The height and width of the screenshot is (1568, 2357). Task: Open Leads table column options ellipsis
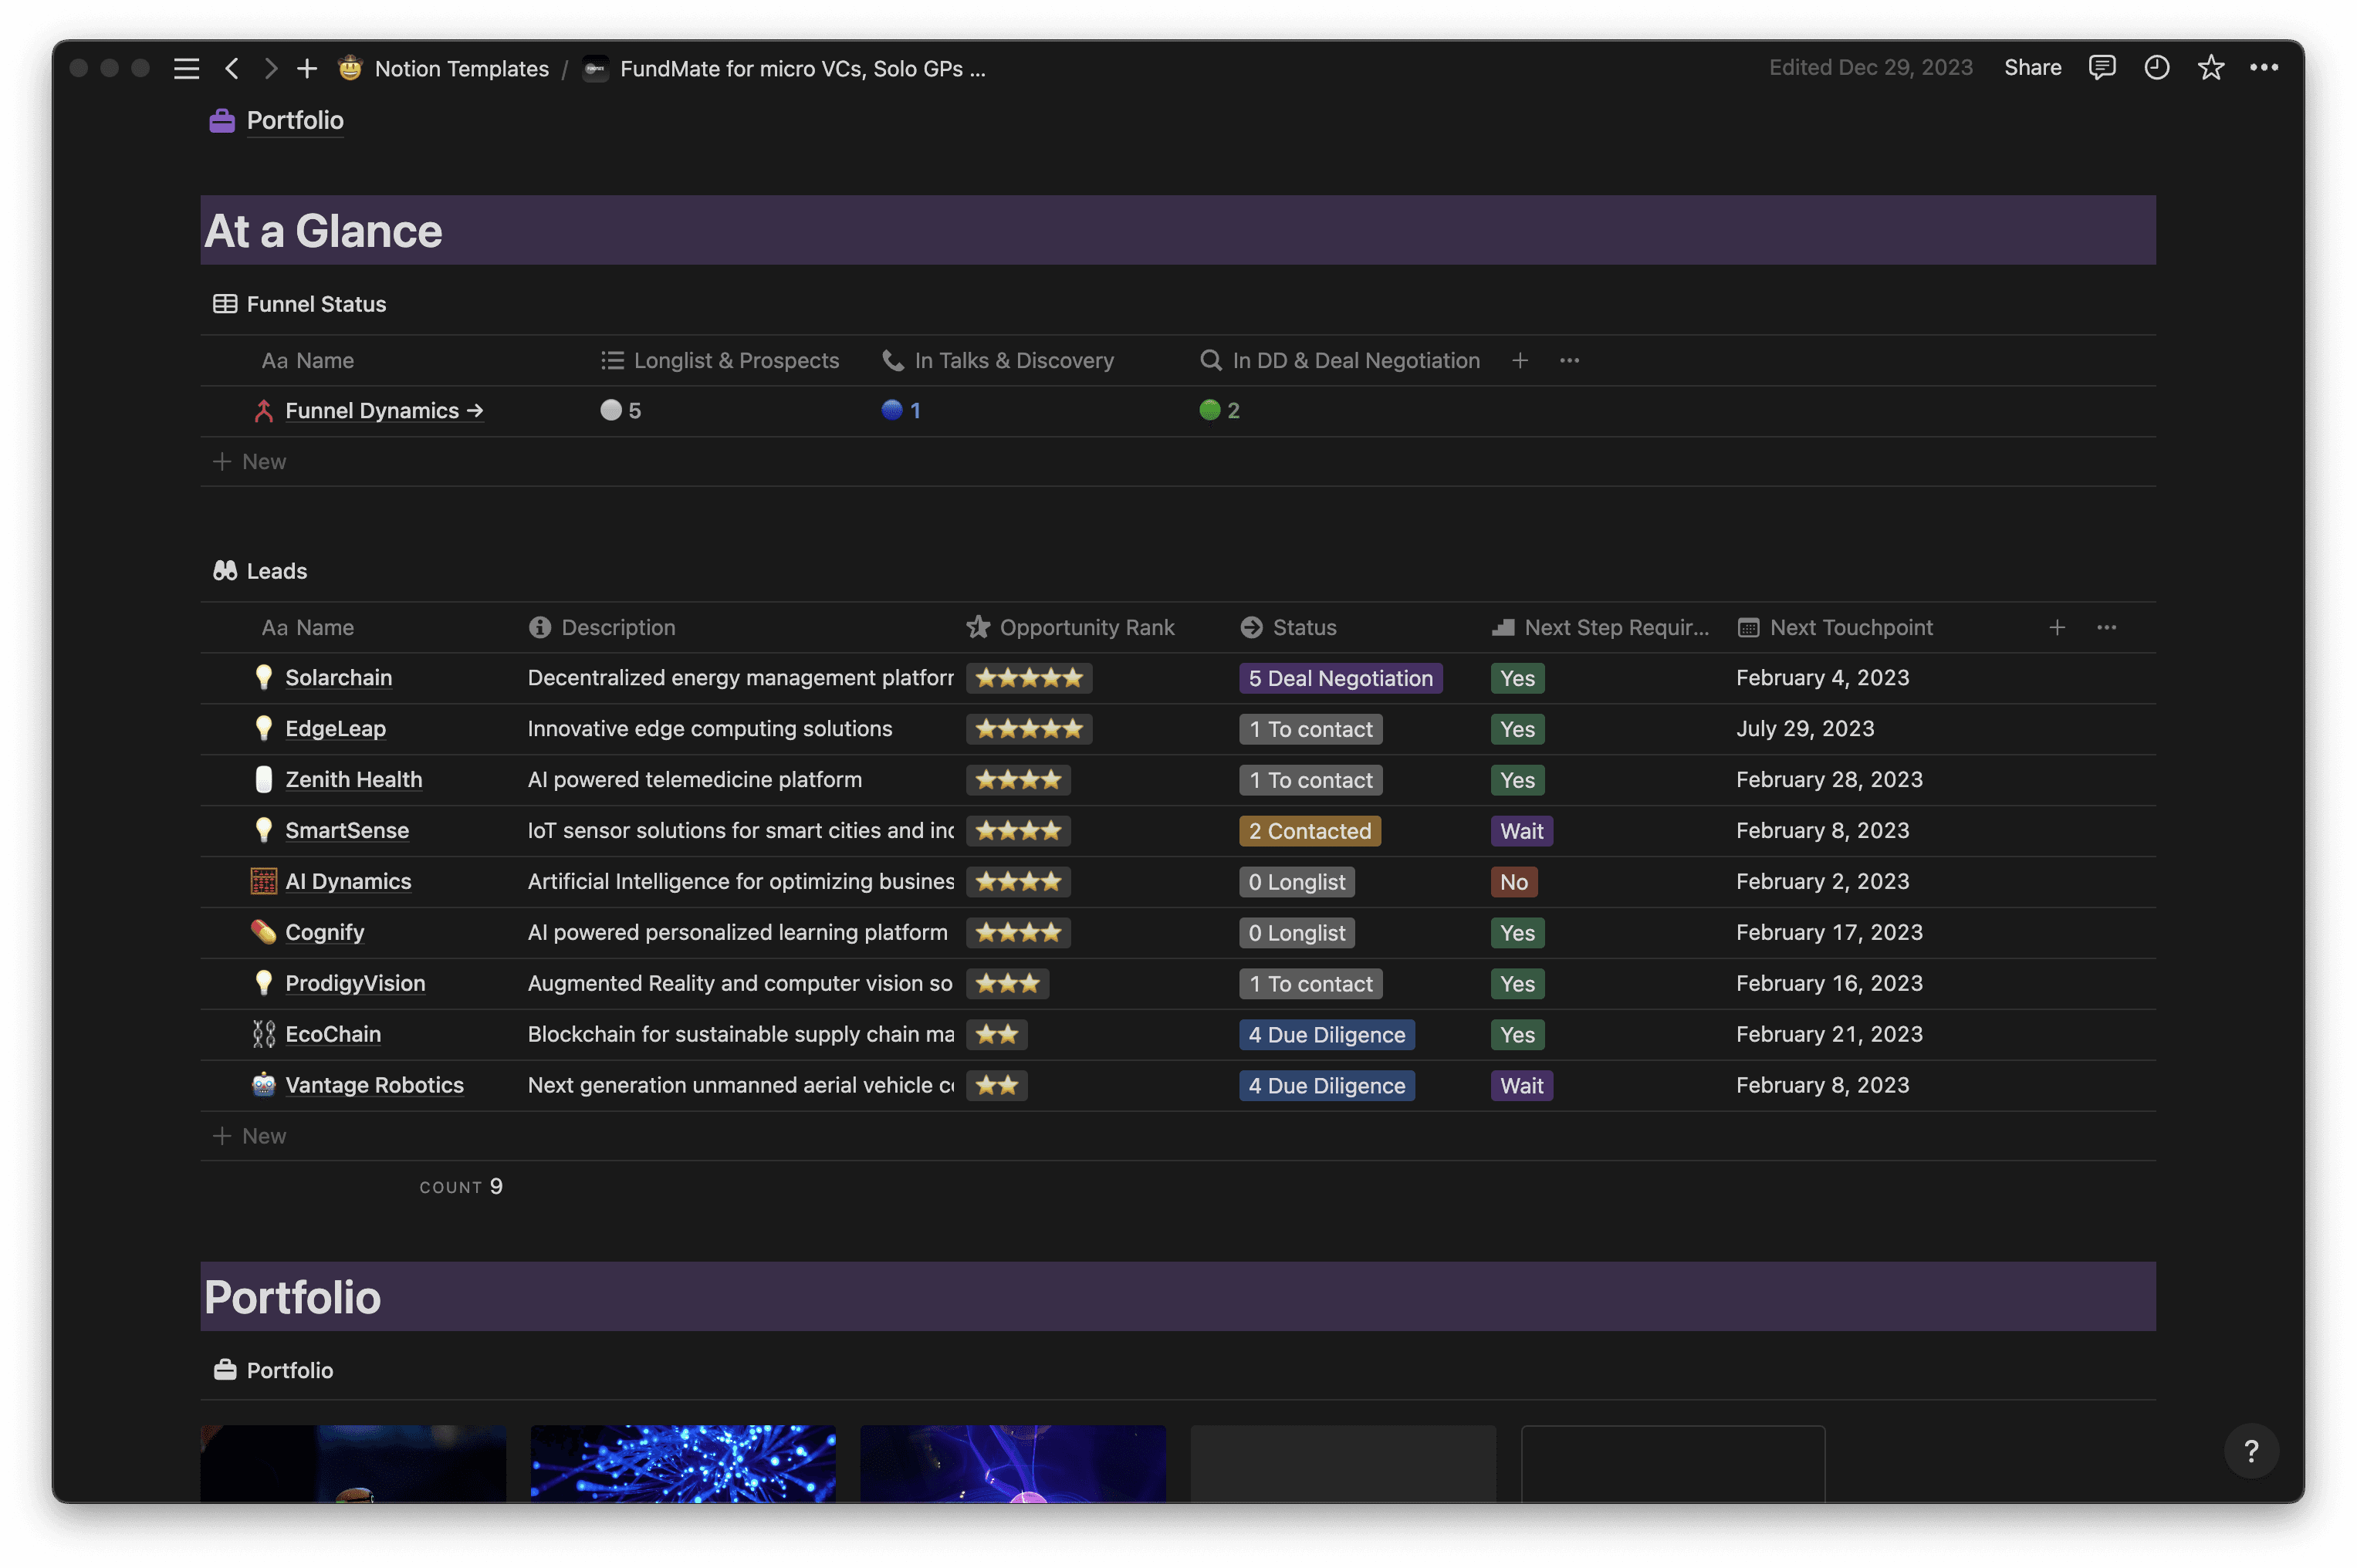(x=2106, y=627)
